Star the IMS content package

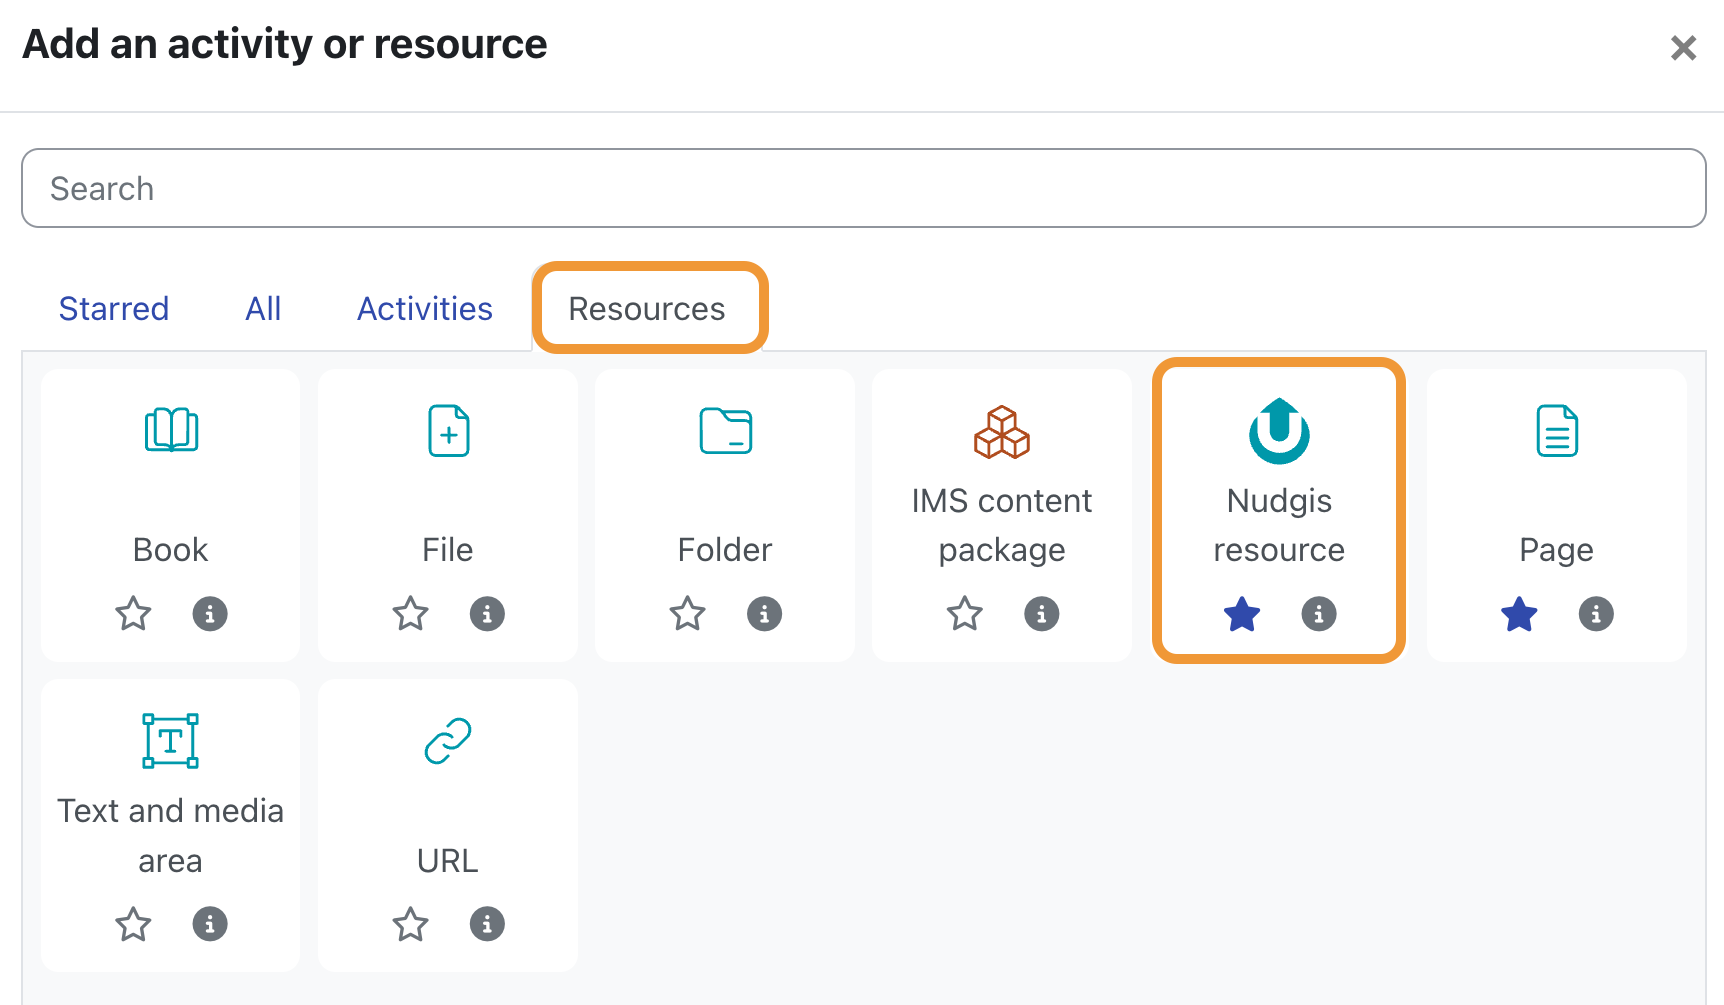click(x=965, y=613)
